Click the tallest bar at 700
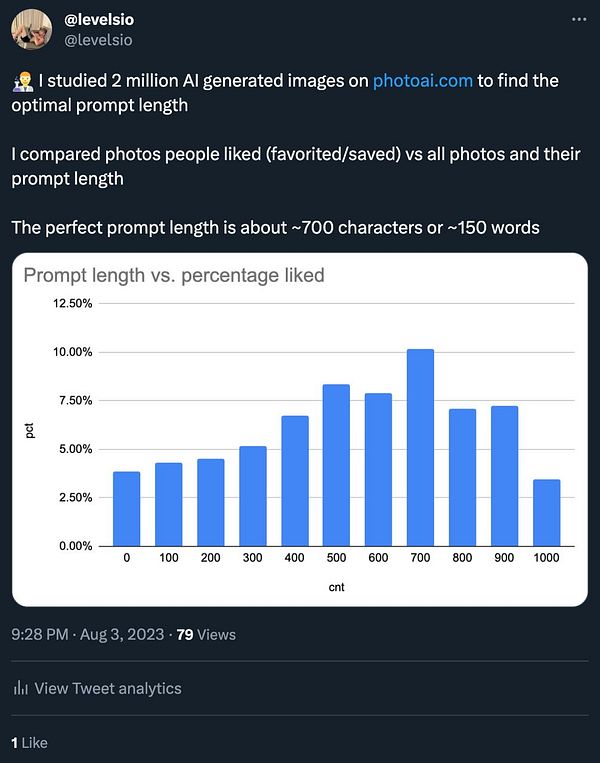This screenshot has width=600, height=763. 420,448
